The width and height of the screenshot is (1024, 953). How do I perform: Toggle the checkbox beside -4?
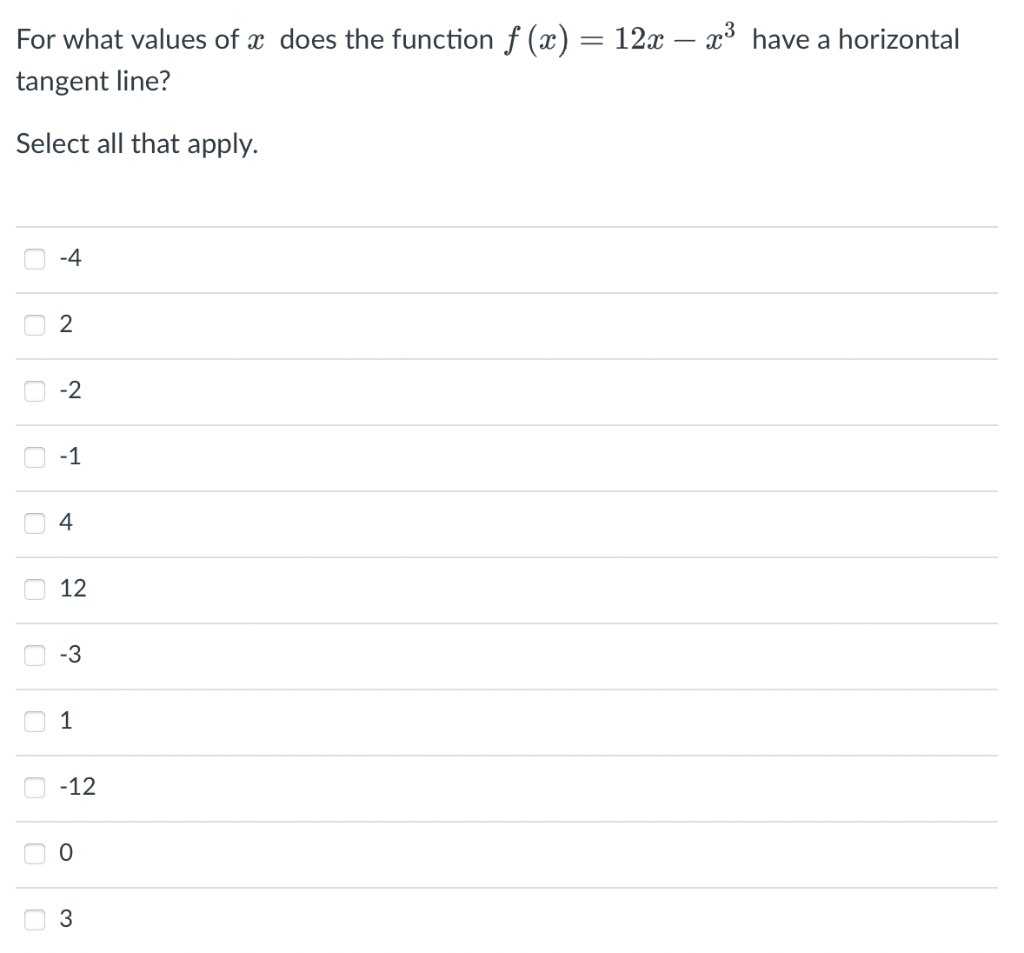click(x=34, y=258)
